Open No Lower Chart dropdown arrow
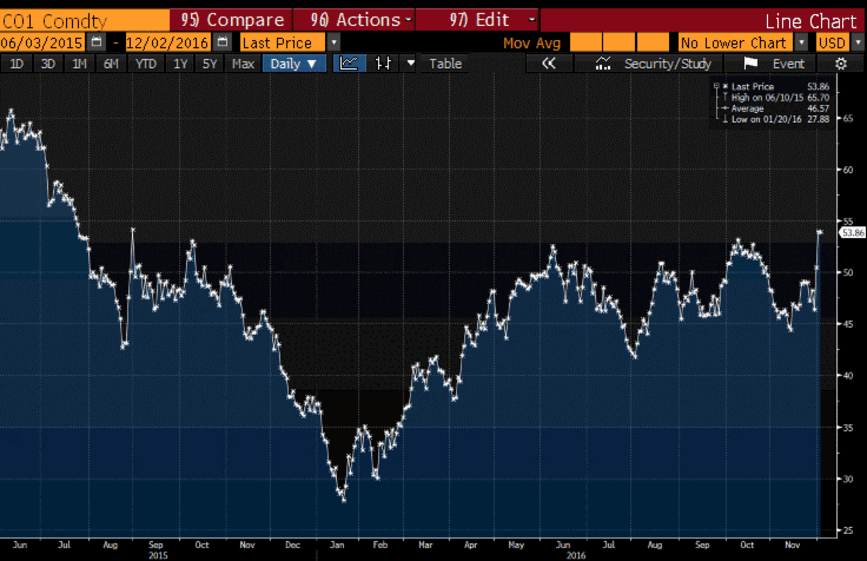The image size is (867, 561). pyautogui.click(x=802, y=42)
